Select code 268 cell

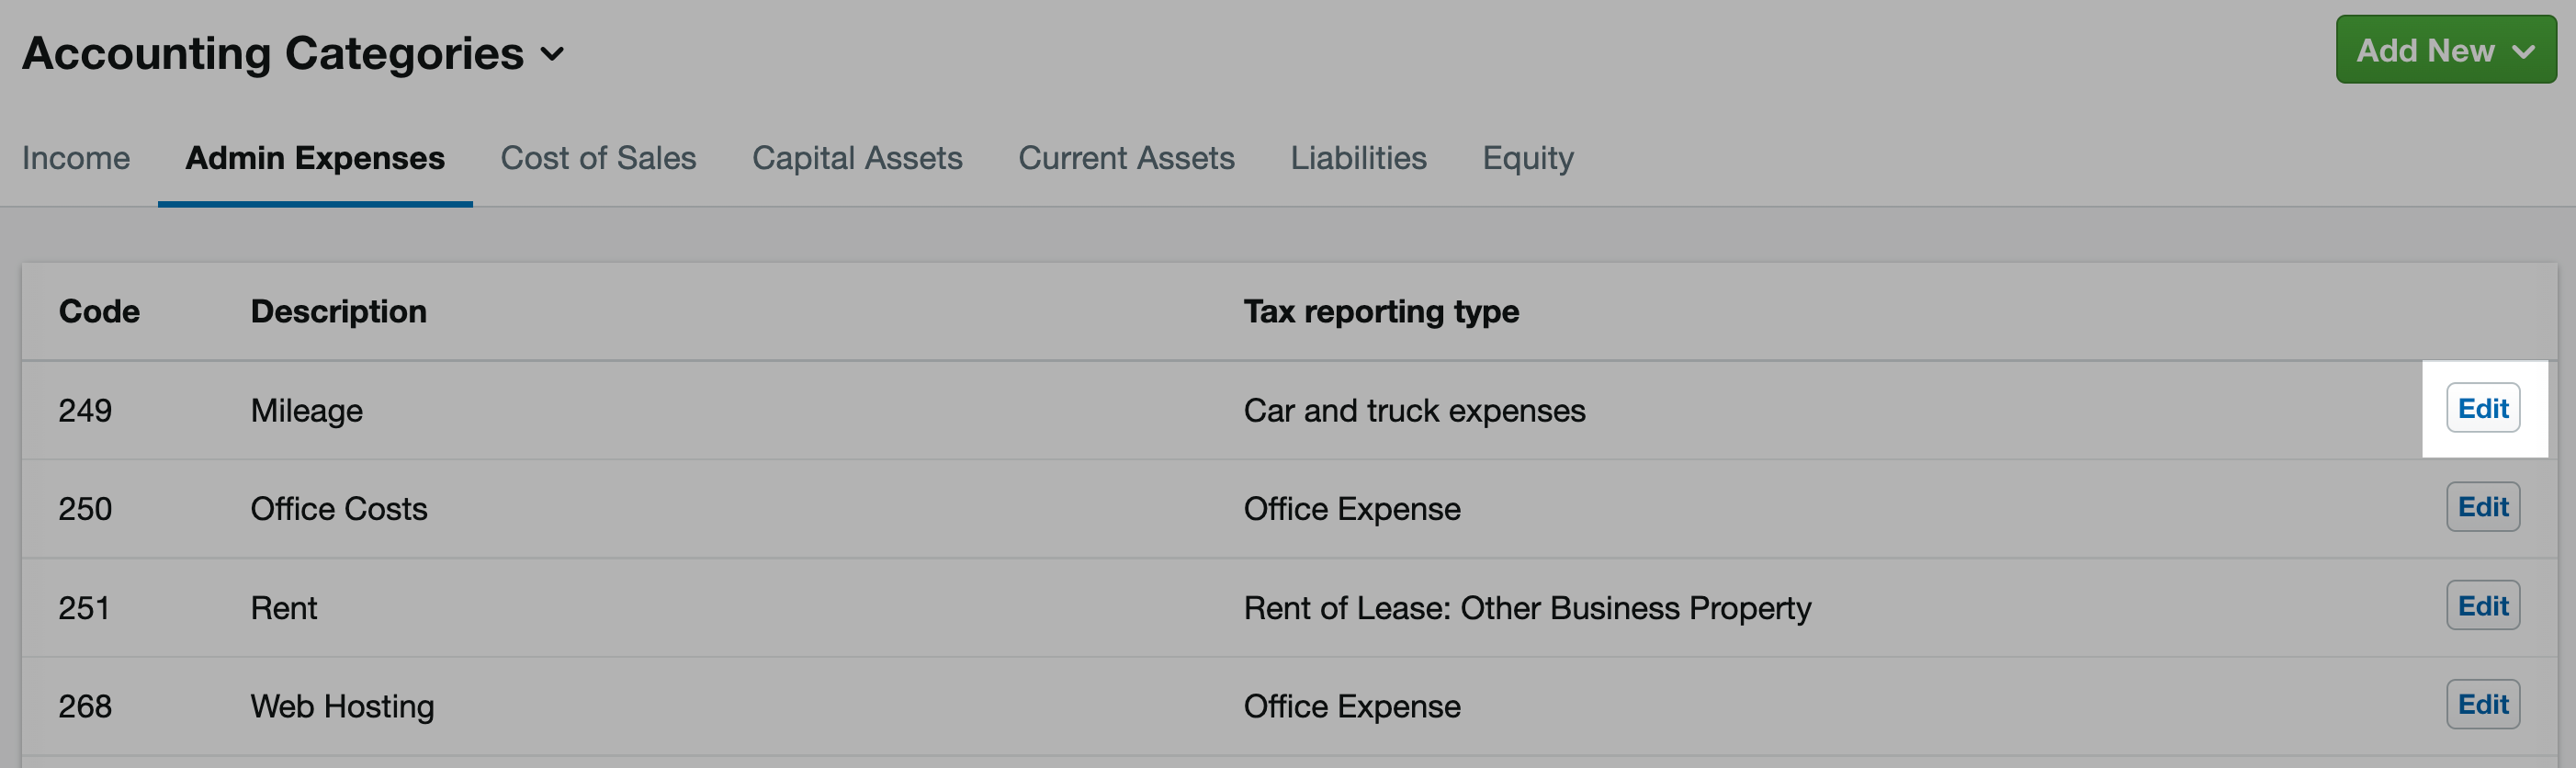coord(85,706)
